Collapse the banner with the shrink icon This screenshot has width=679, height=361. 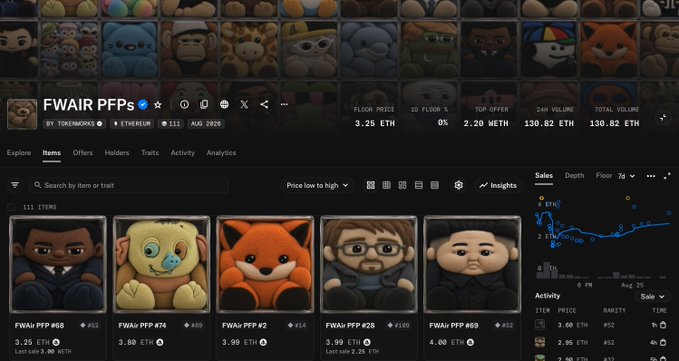[x=663, y=117]
